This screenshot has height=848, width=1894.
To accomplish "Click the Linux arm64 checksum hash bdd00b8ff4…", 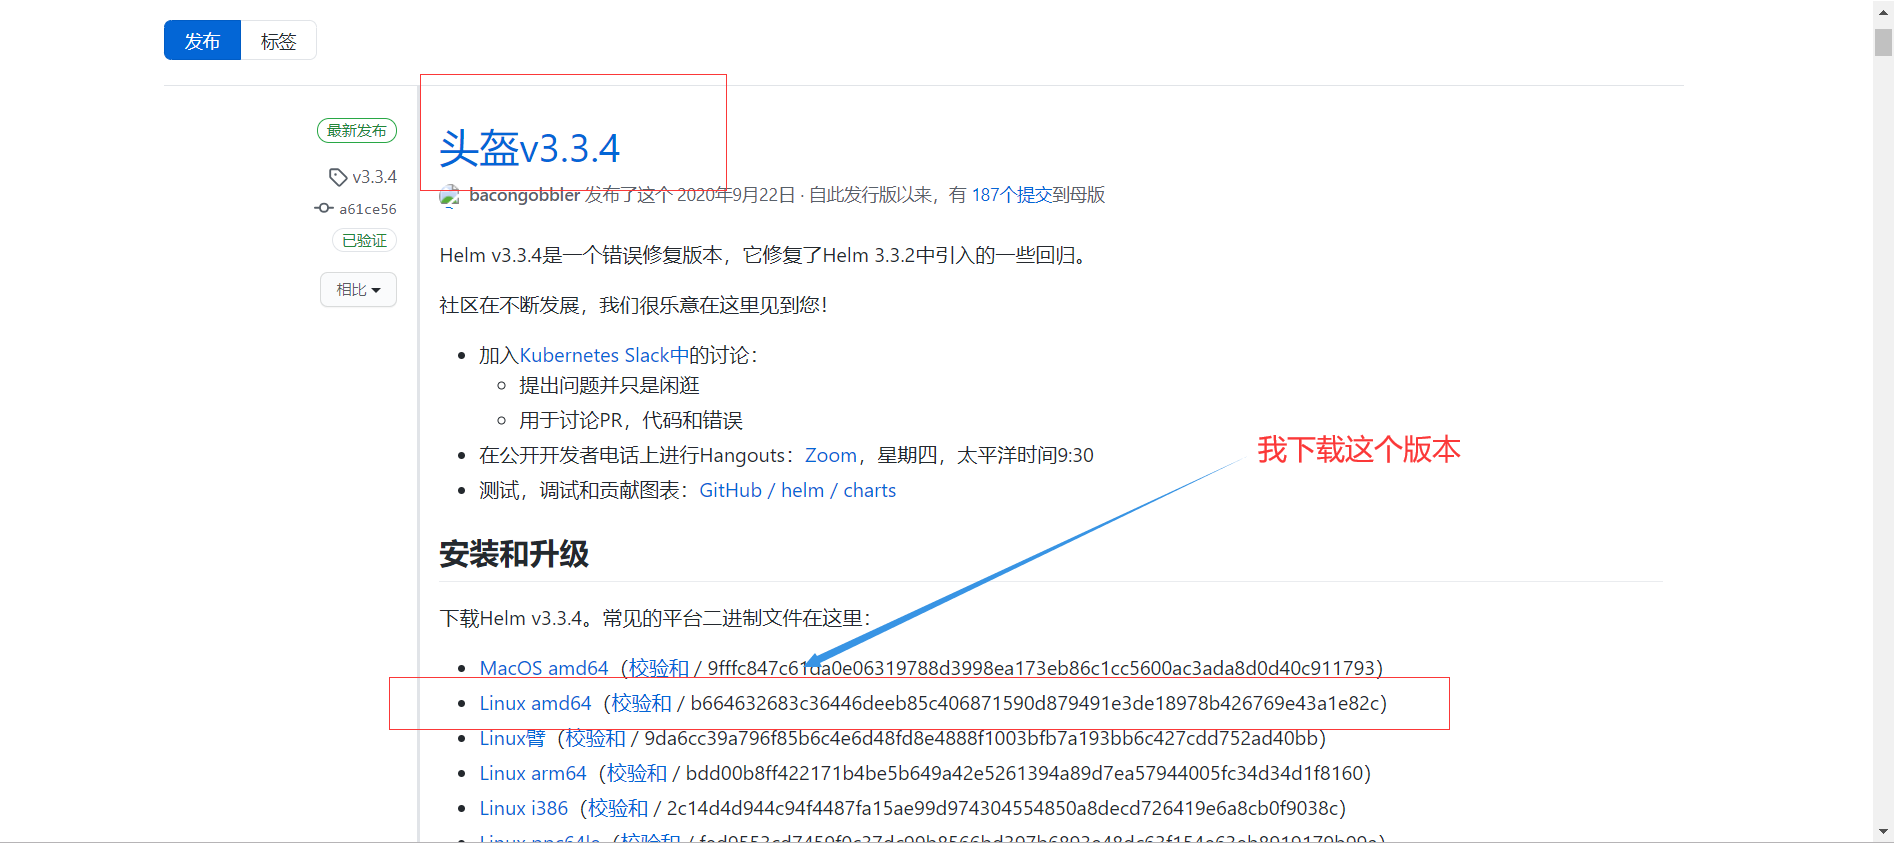I will coord(1024,773).
